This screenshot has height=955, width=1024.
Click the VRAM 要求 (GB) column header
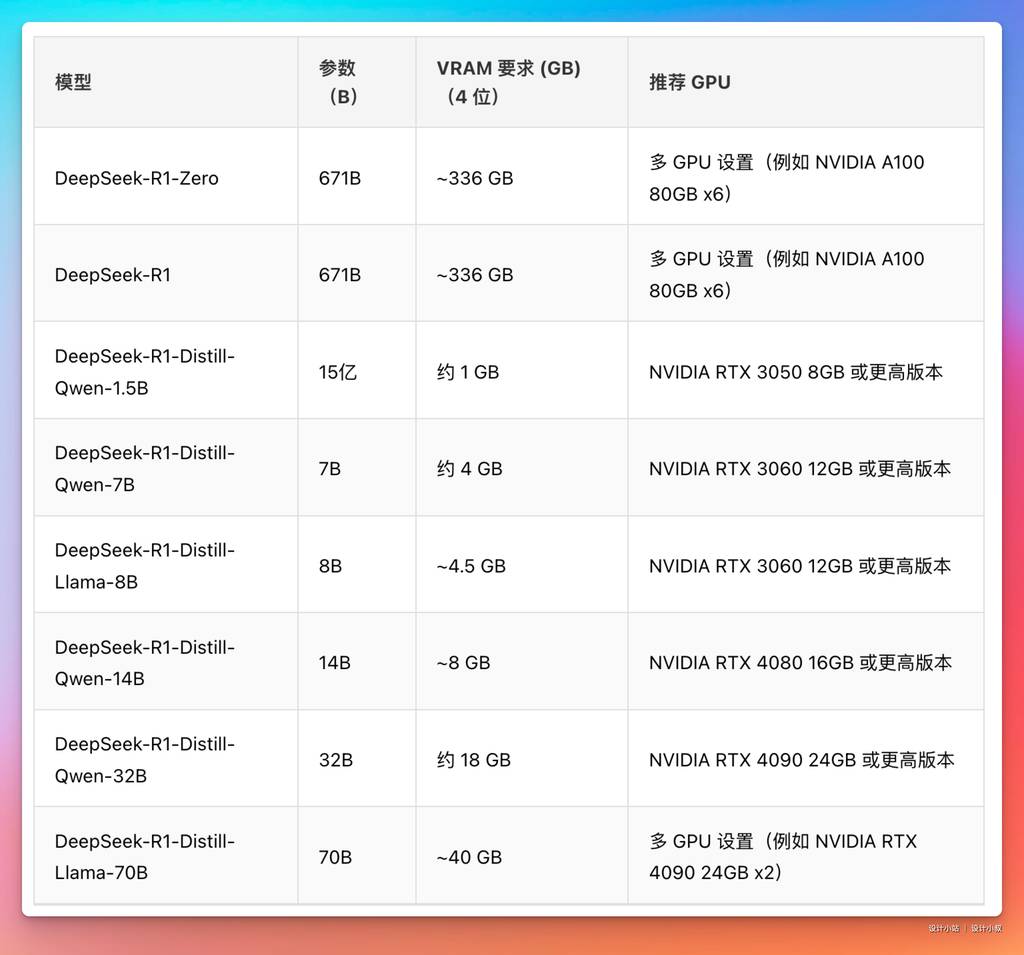tap(508, 82)
